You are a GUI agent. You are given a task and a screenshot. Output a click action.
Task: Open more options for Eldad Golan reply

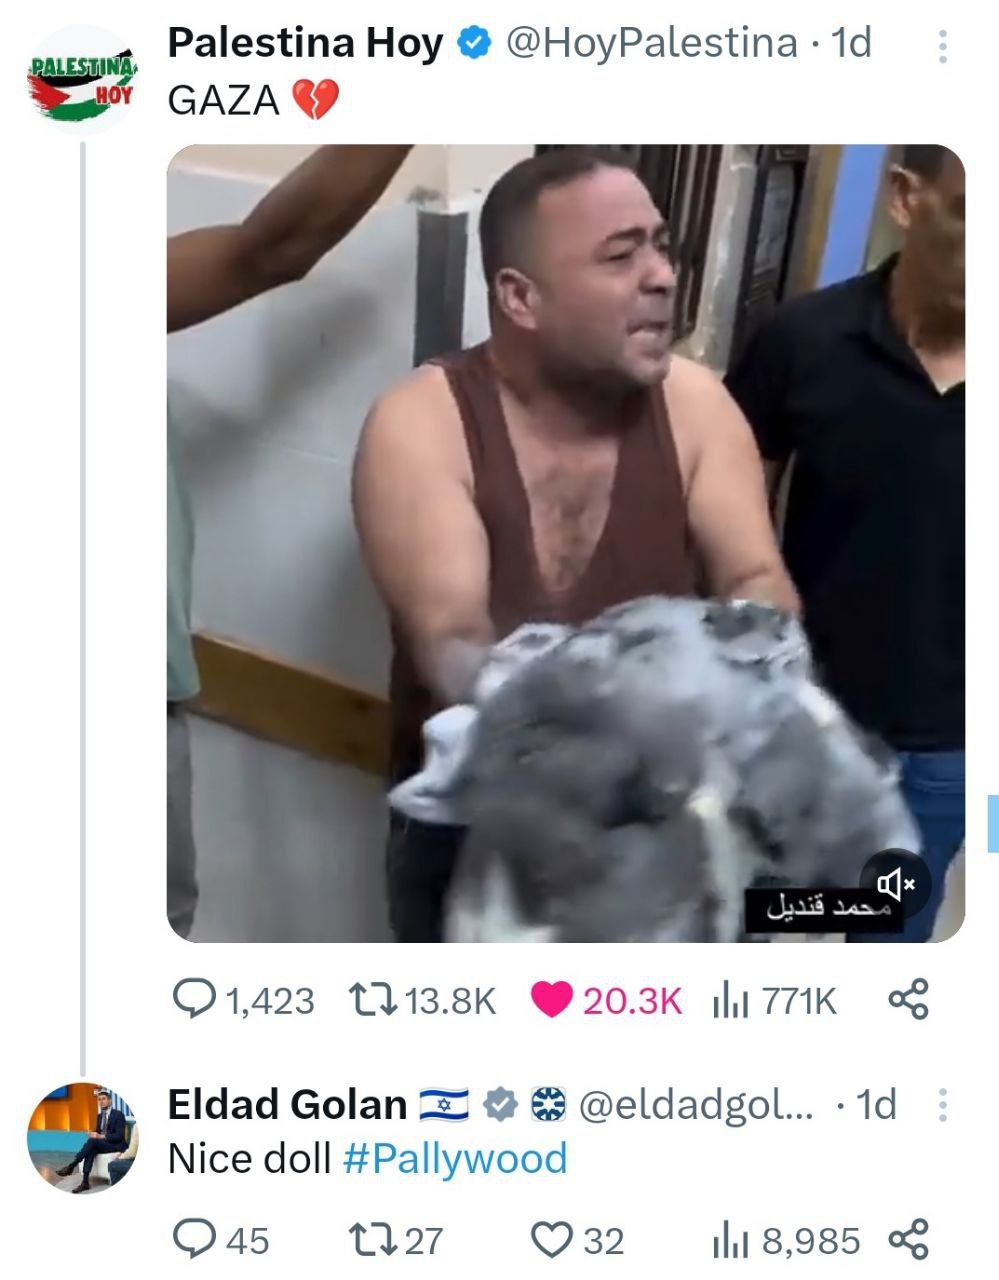[942, 1105]
